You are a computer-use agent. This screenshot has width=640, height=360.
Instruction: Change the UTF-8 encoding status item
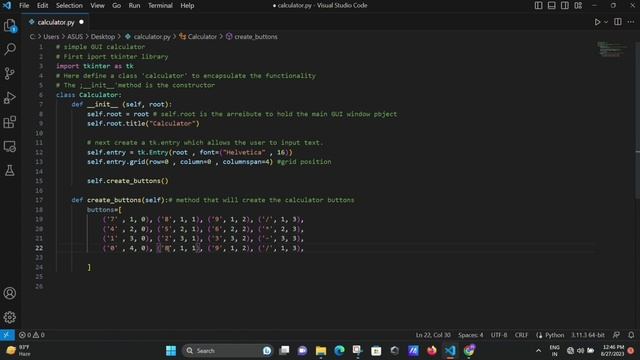pos(499,335)
